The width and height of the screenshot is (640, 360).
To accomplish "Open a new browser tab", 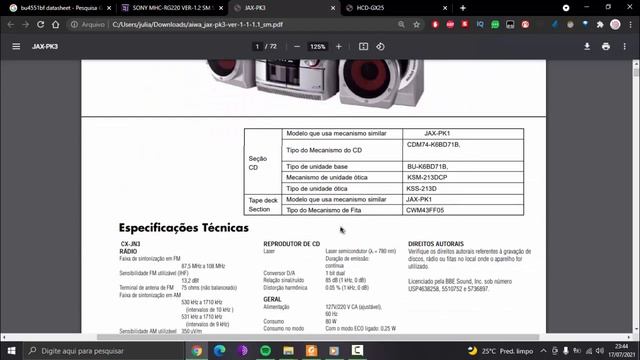I will tap(463, 8).
